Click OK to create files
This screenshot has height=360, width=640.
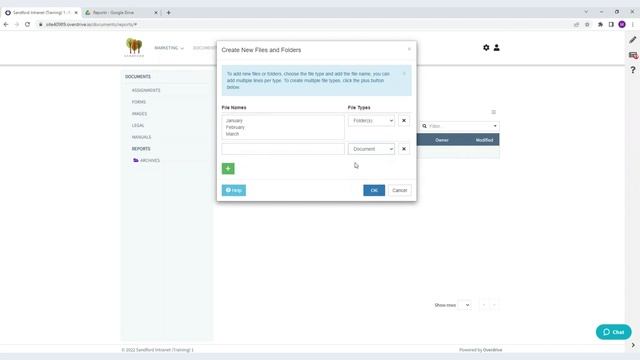coord(374,190)
